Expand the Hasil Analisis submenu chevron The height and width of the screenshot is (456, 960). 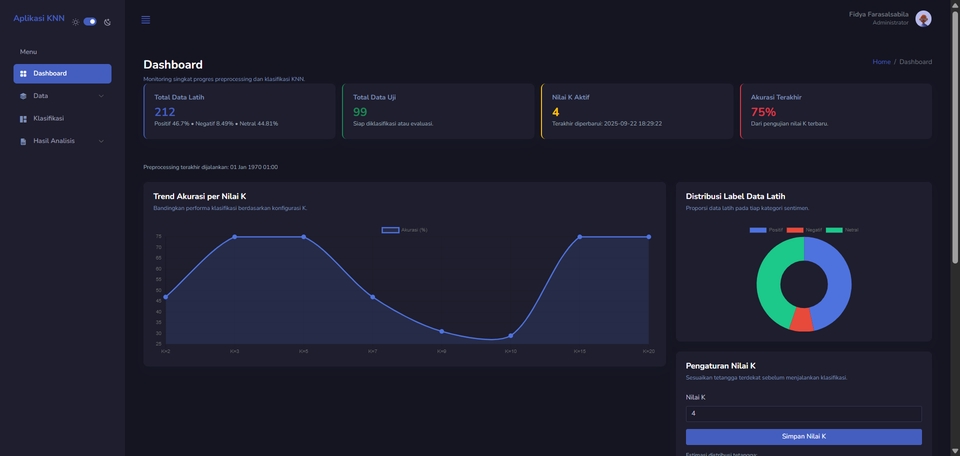click(101, 141)
